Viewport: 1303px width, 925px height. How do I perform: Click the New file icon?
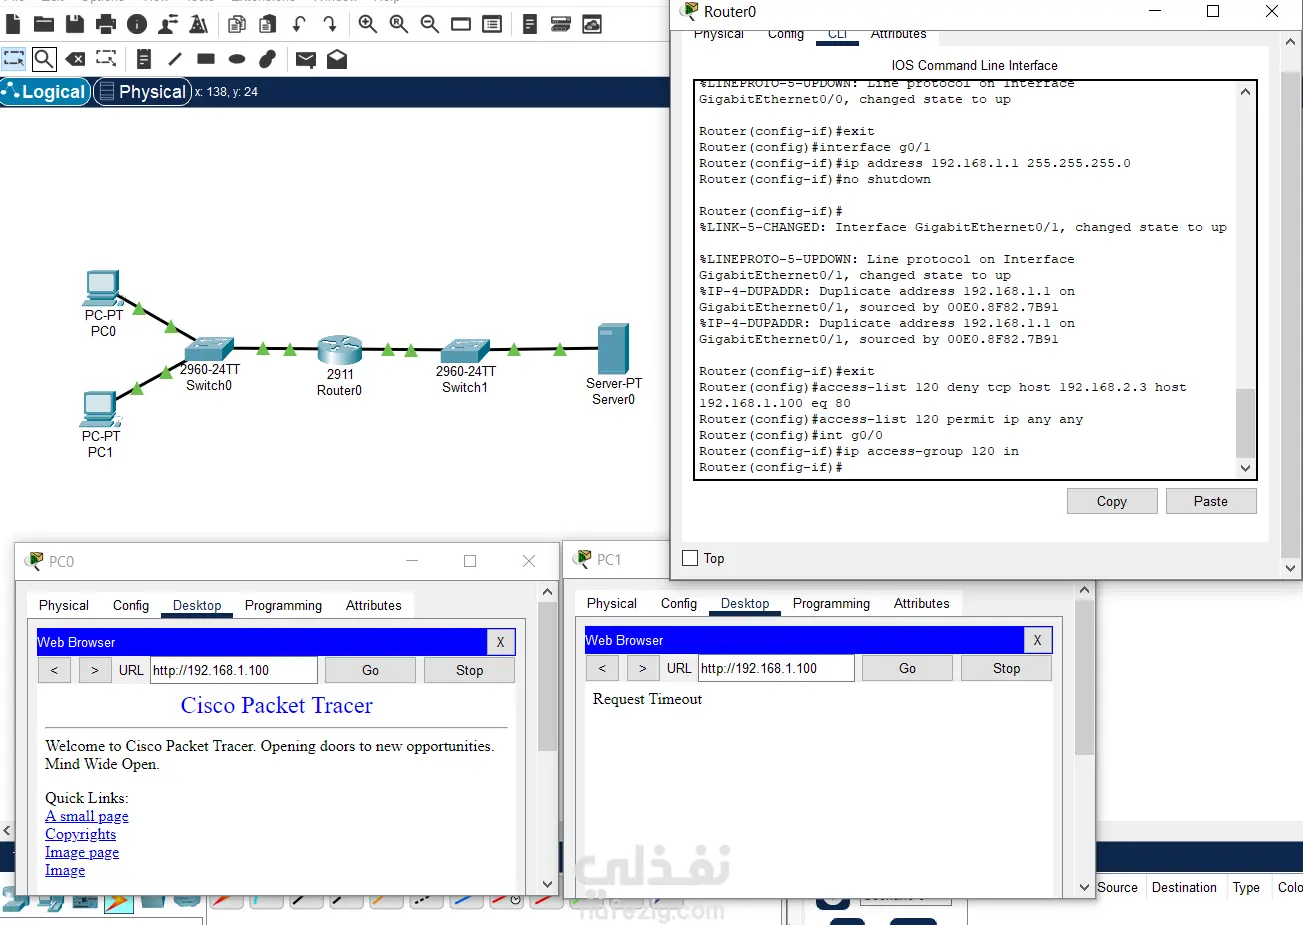(13, 24)
